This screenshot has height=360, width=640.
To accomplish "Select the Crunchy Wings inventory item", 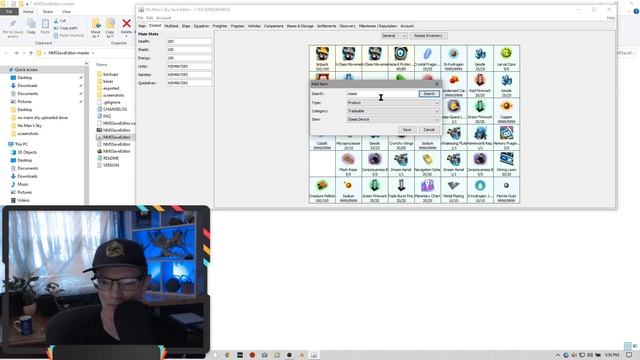I will 401,143.
